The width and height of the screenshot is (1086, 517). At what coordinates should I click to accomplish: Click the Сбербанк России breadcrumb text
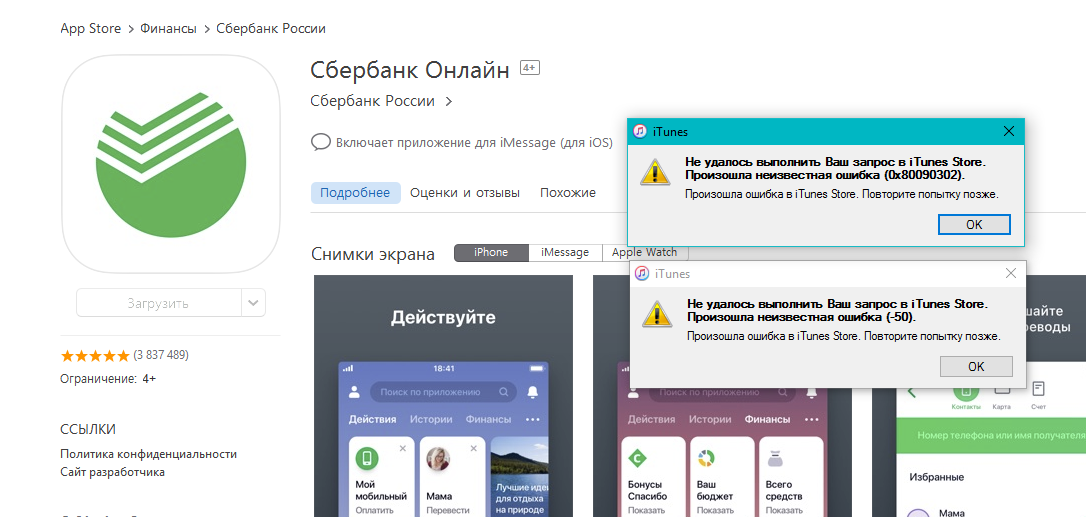pyautogui.click(x=271, y=28)
